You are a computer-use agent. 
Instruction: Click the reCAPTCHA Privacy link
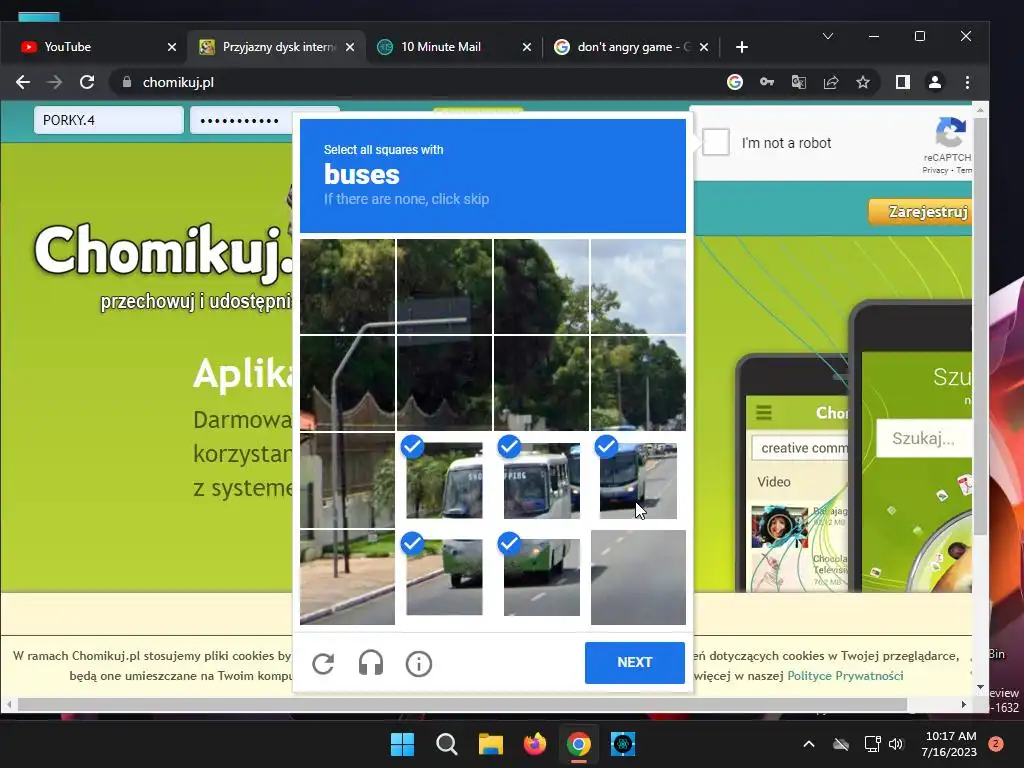pos(935,170)
